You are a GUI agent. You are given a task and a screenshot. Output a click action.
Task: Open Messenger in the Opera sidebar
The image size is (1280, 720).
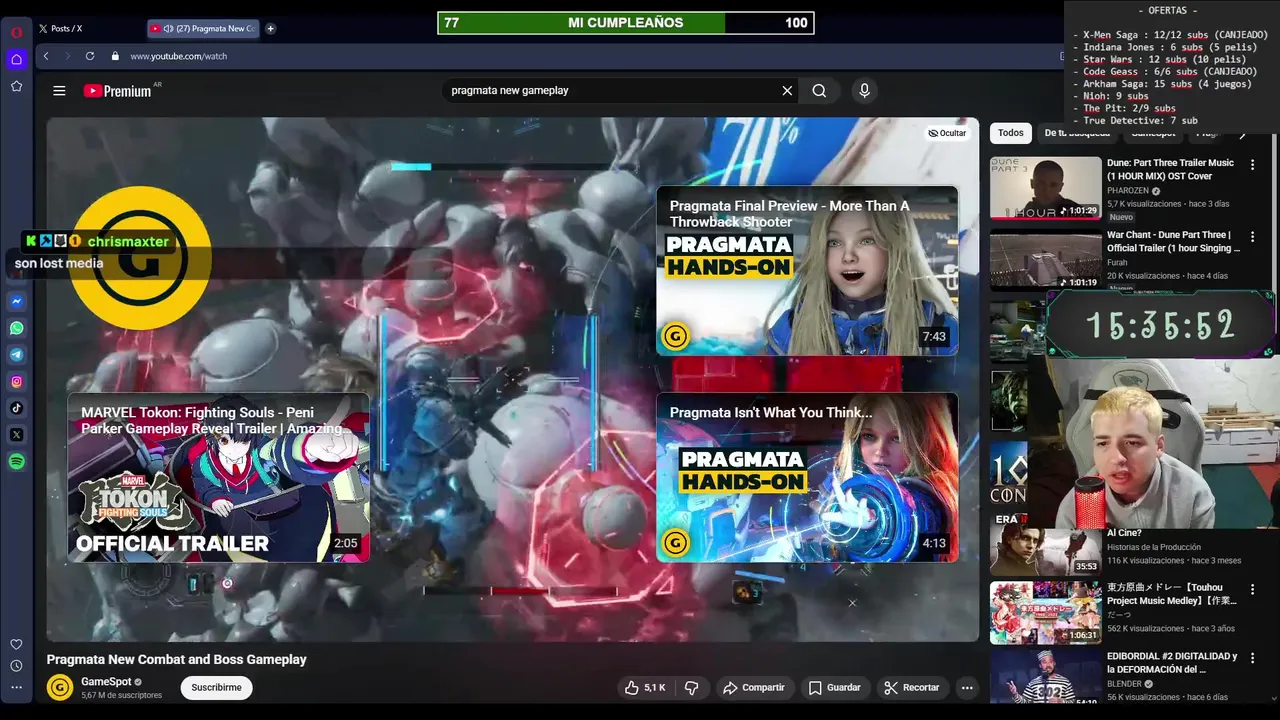point(16,301)
